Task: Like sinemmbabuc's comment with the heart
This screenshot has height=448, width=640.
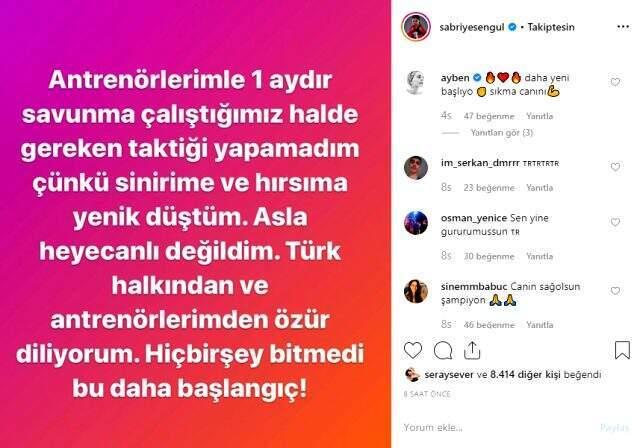Action: [615, 291]
